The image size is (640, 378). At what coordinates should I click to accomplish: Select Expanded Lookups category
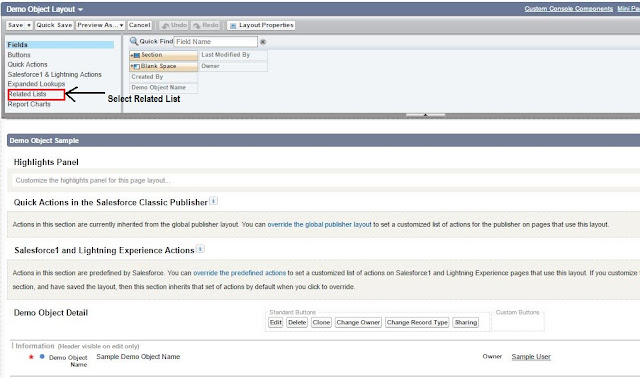tap(36, 84)
